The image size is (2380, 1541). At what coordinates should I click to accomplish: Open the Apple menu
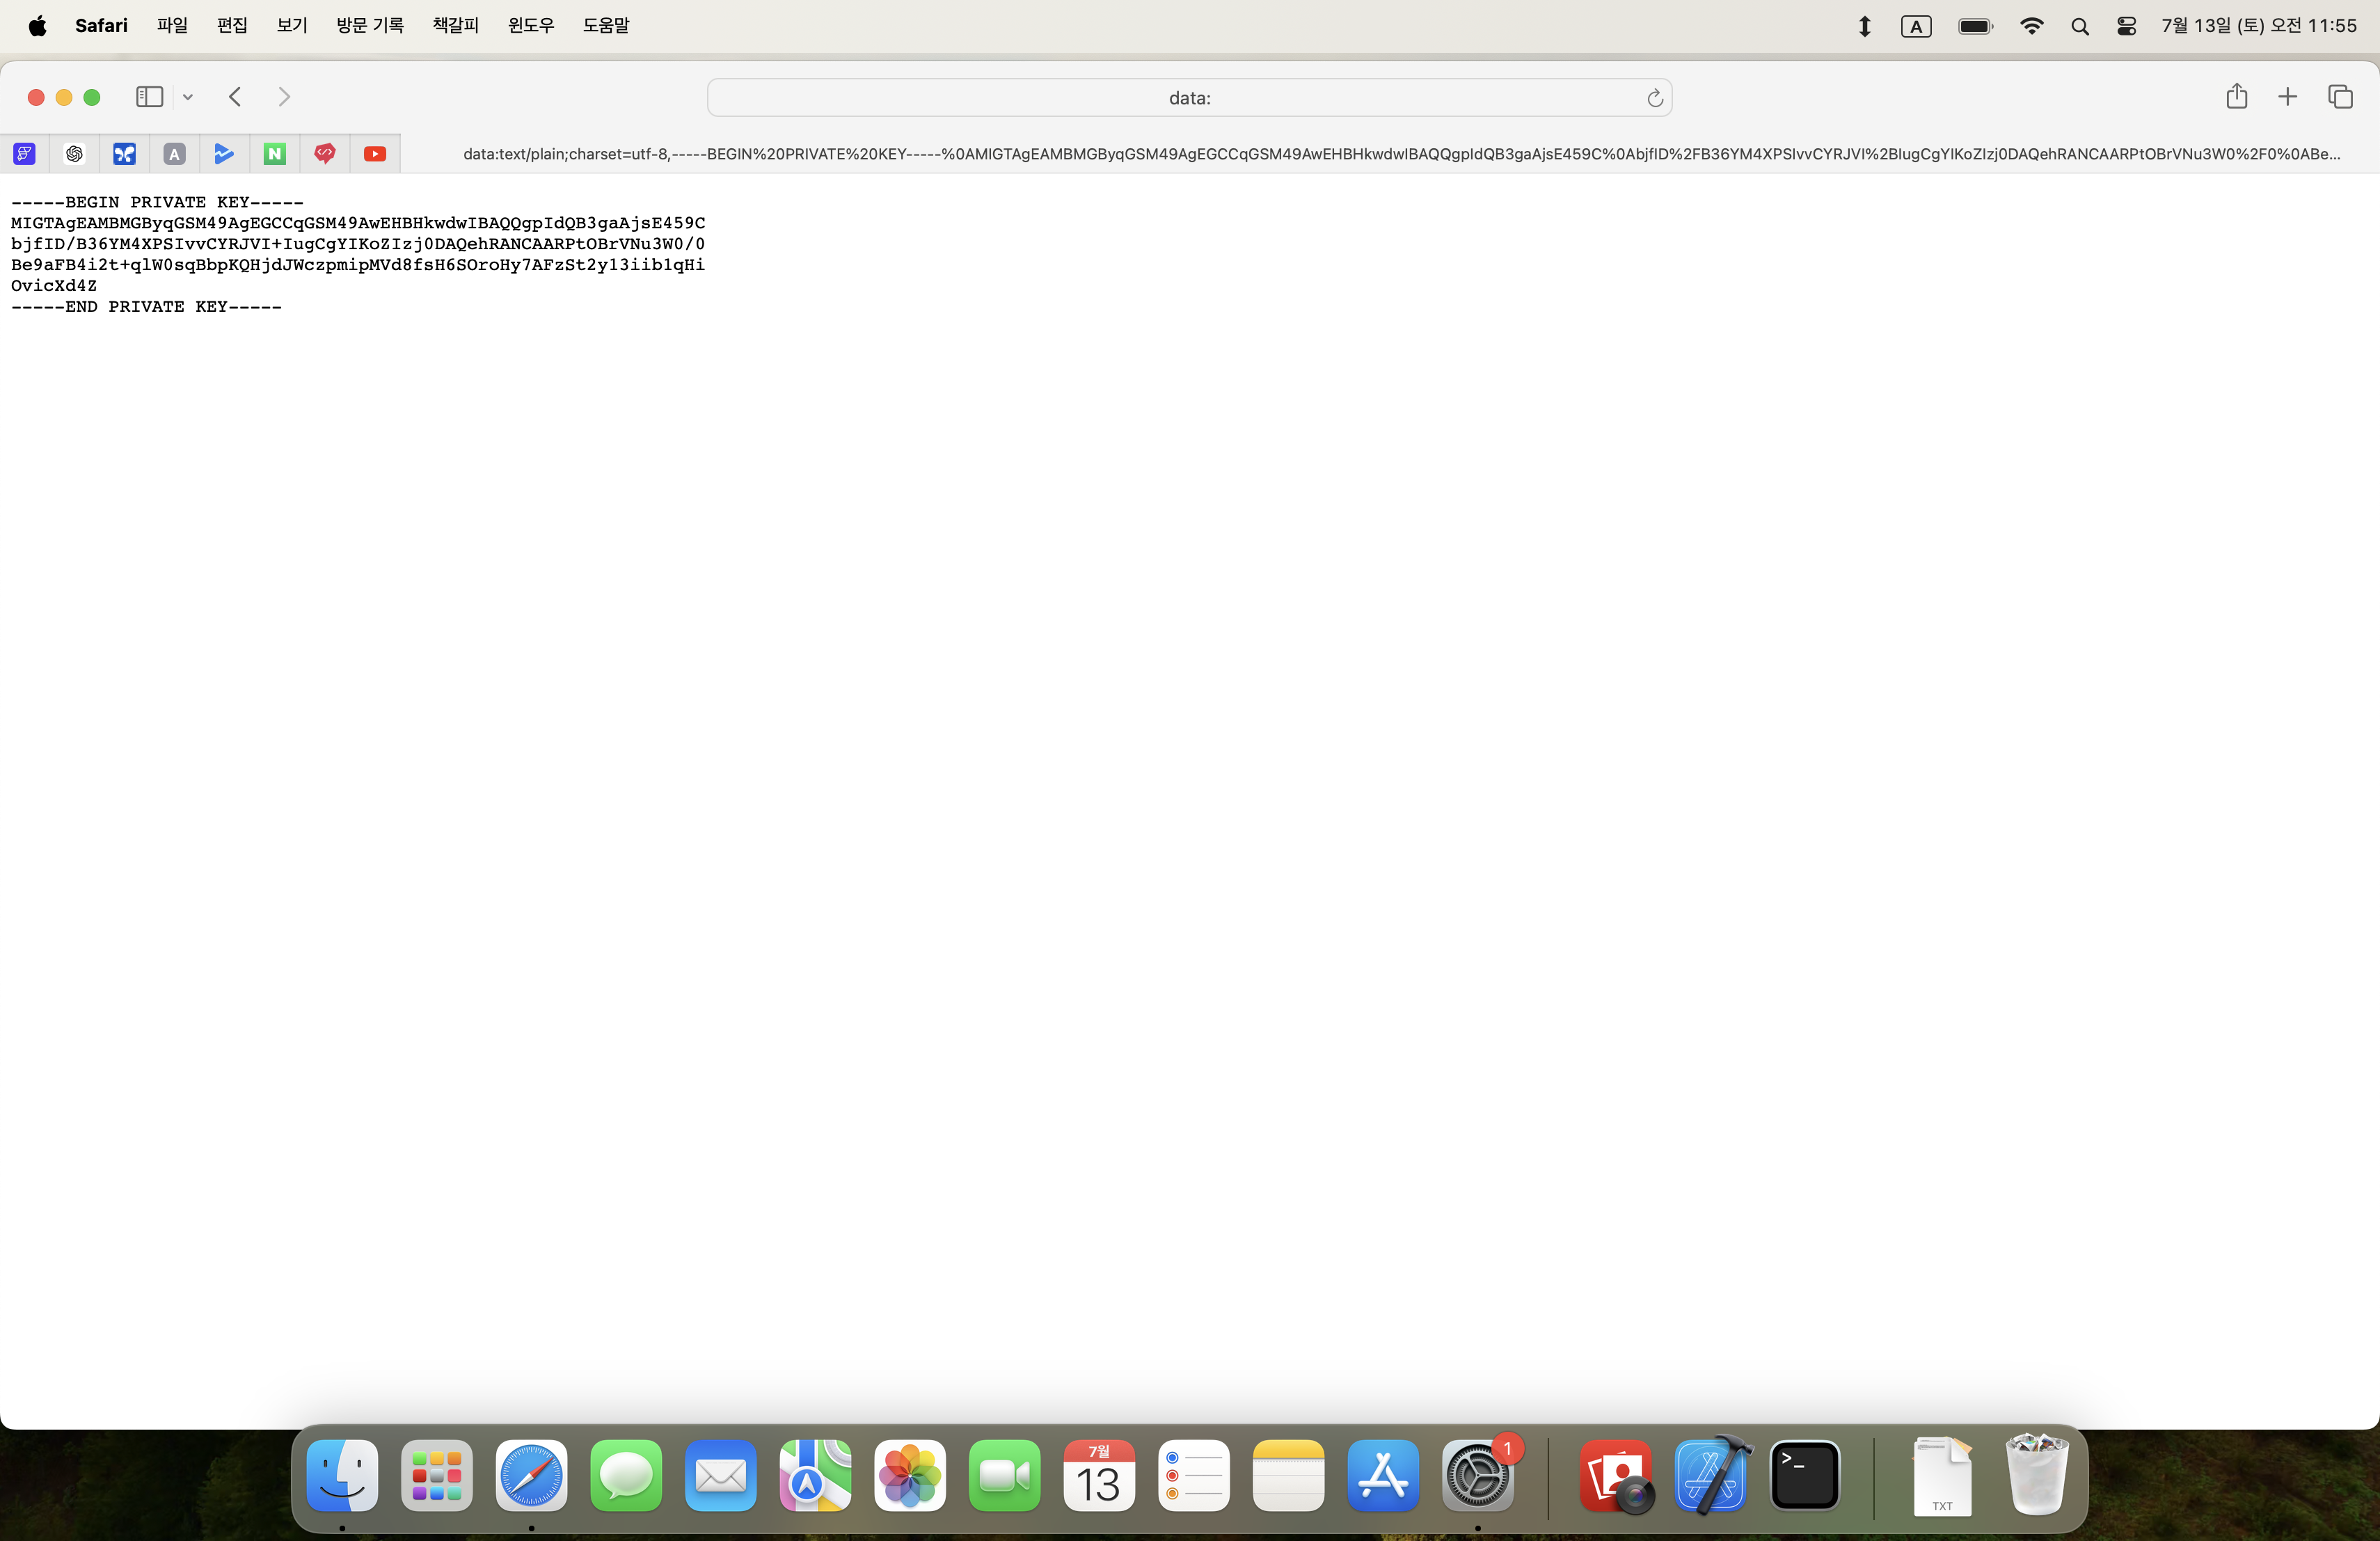37,26
